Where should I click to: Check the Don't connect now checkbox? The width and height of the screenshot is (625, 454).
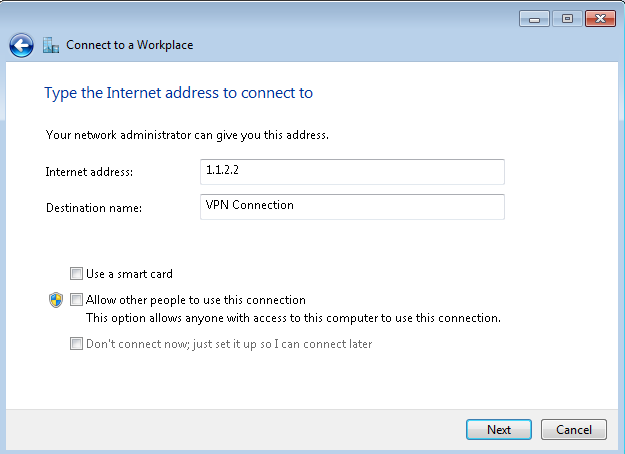[76, 344]
